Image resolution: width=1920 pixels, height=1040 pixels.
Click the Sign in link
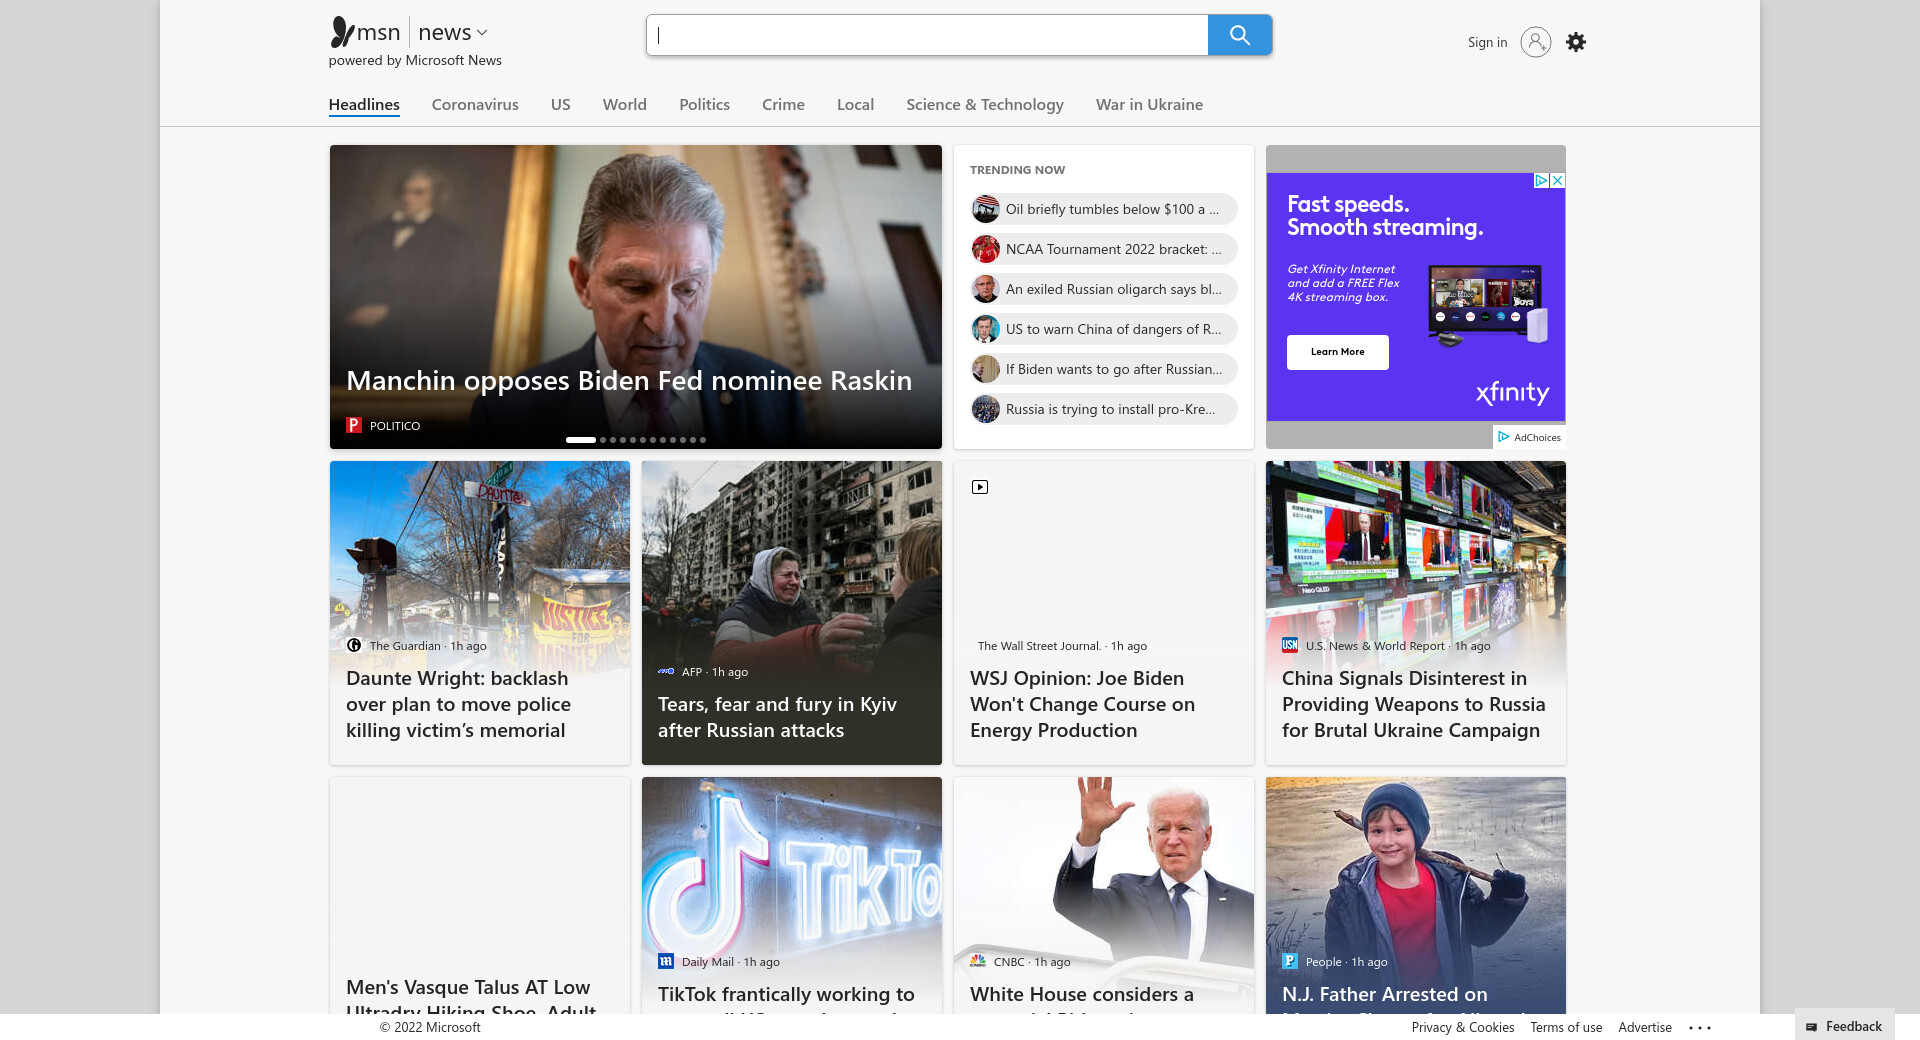(1487, 42)
